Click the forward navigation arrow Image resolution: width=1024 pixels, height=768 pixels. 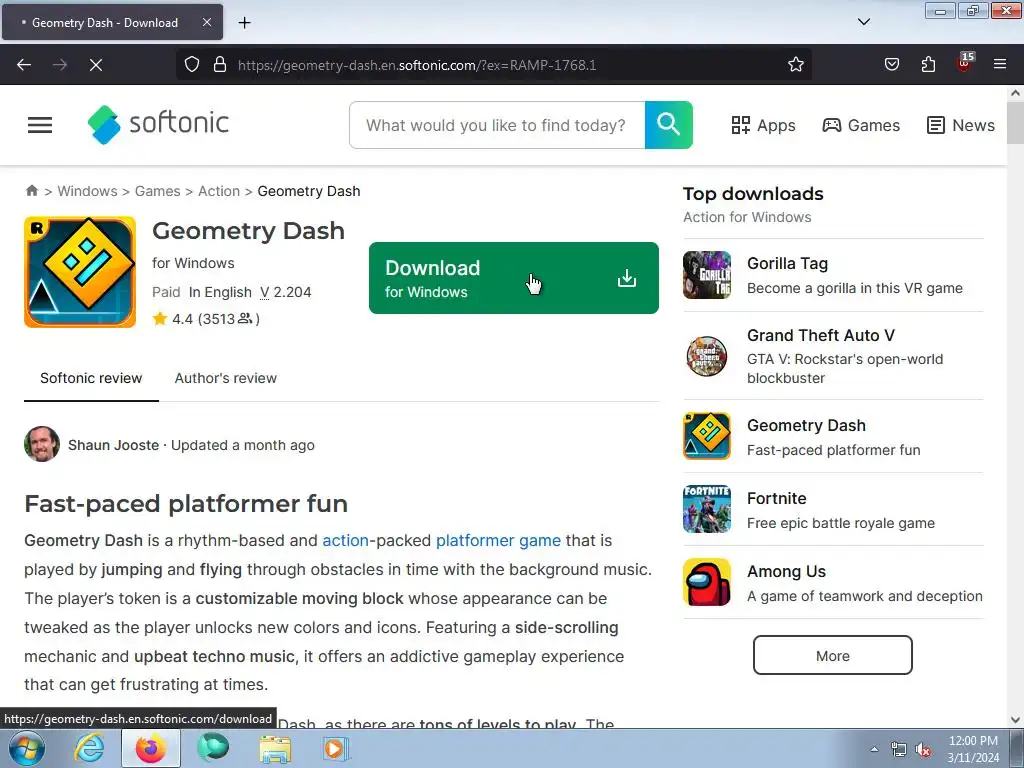pos(60,65)
